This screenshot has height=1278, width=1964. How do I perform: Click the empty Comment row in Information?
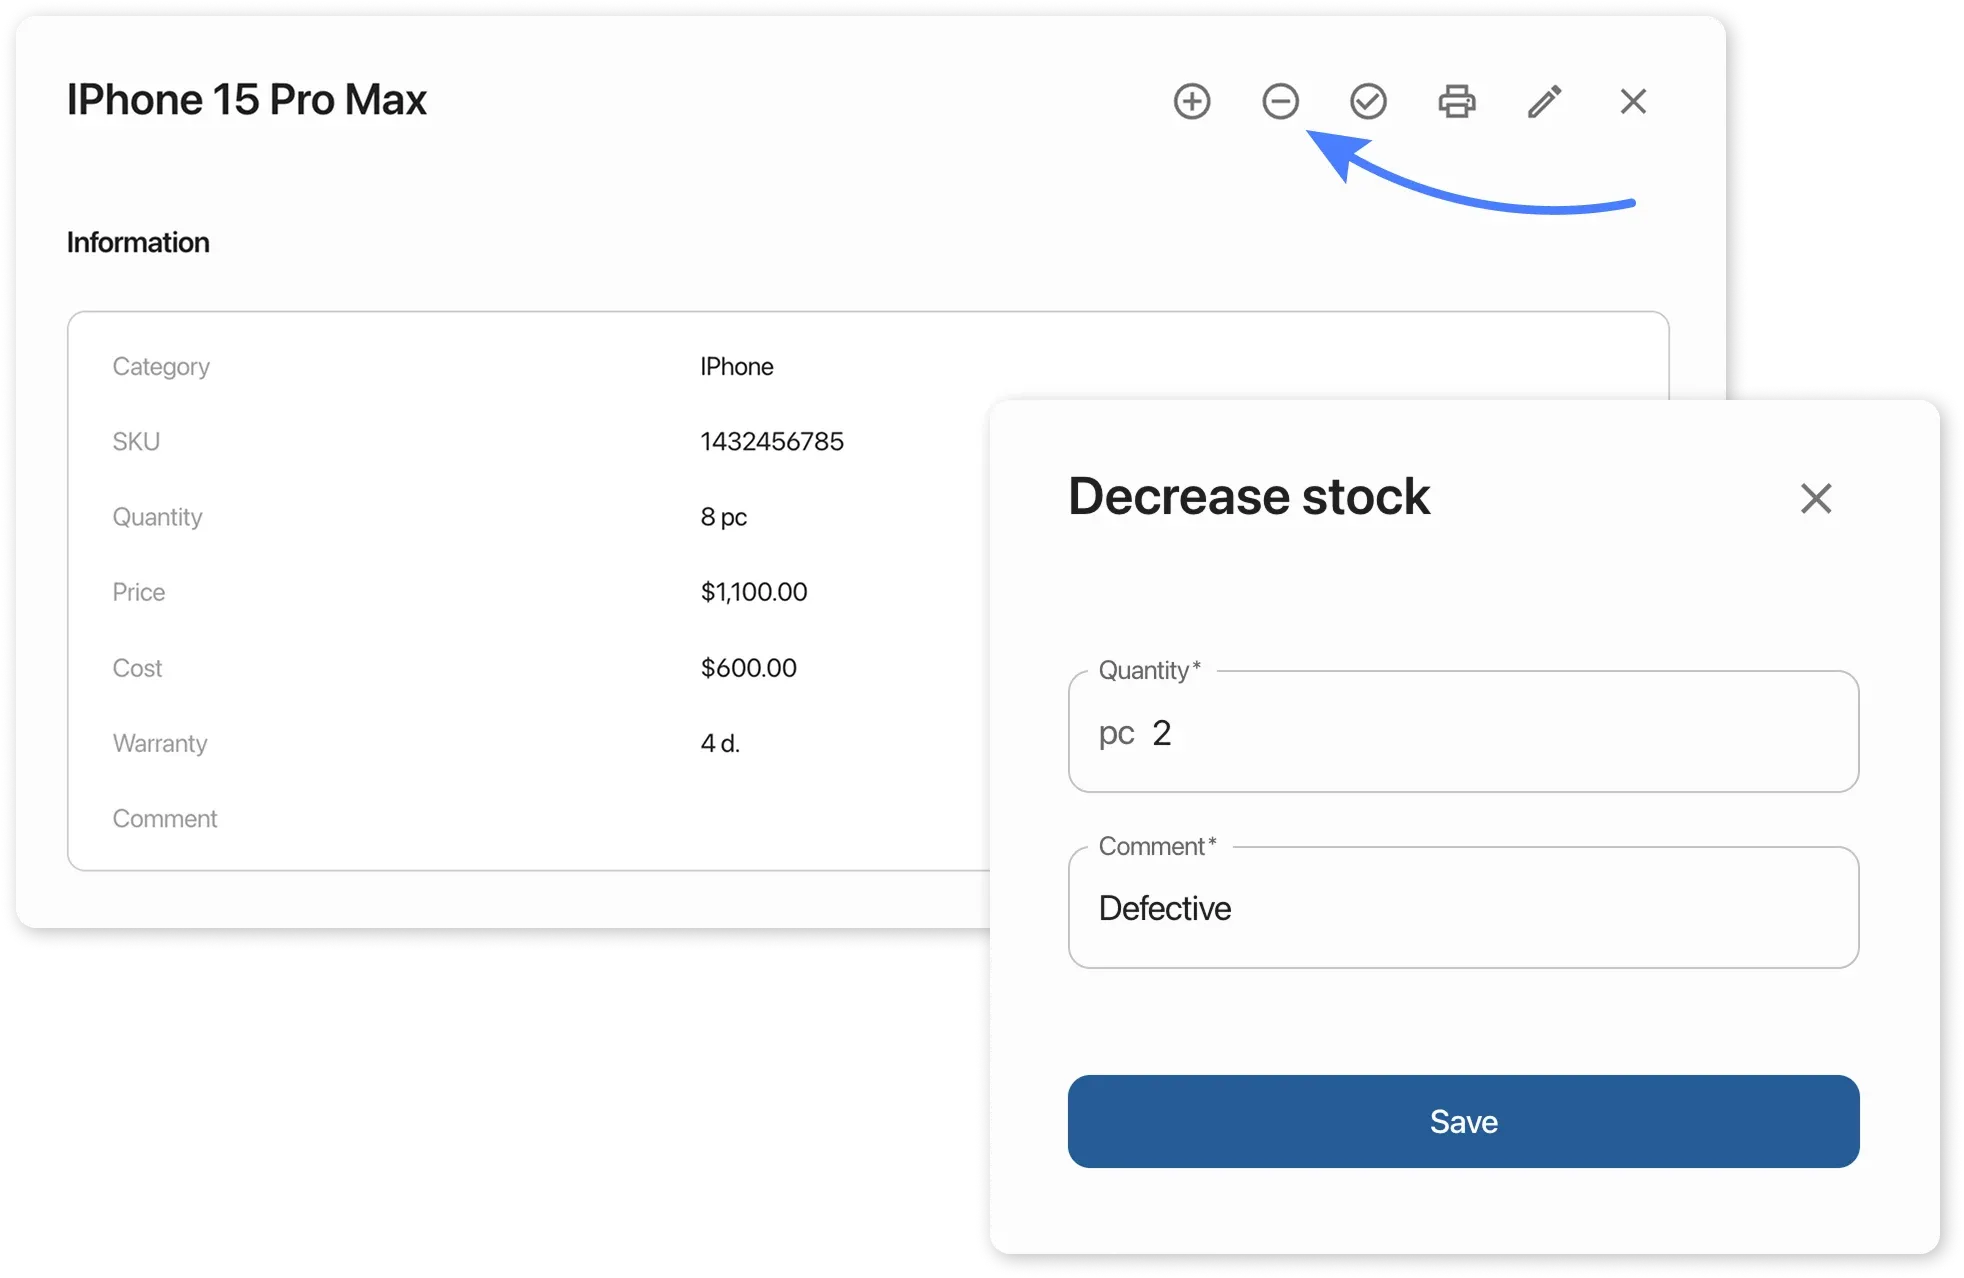point(165,818)
